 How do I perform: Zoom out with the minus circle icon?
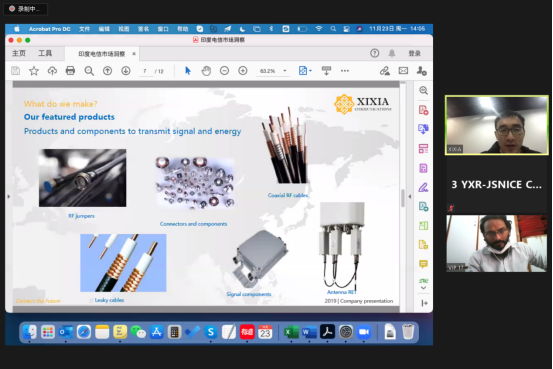click(x=224, y=71)
